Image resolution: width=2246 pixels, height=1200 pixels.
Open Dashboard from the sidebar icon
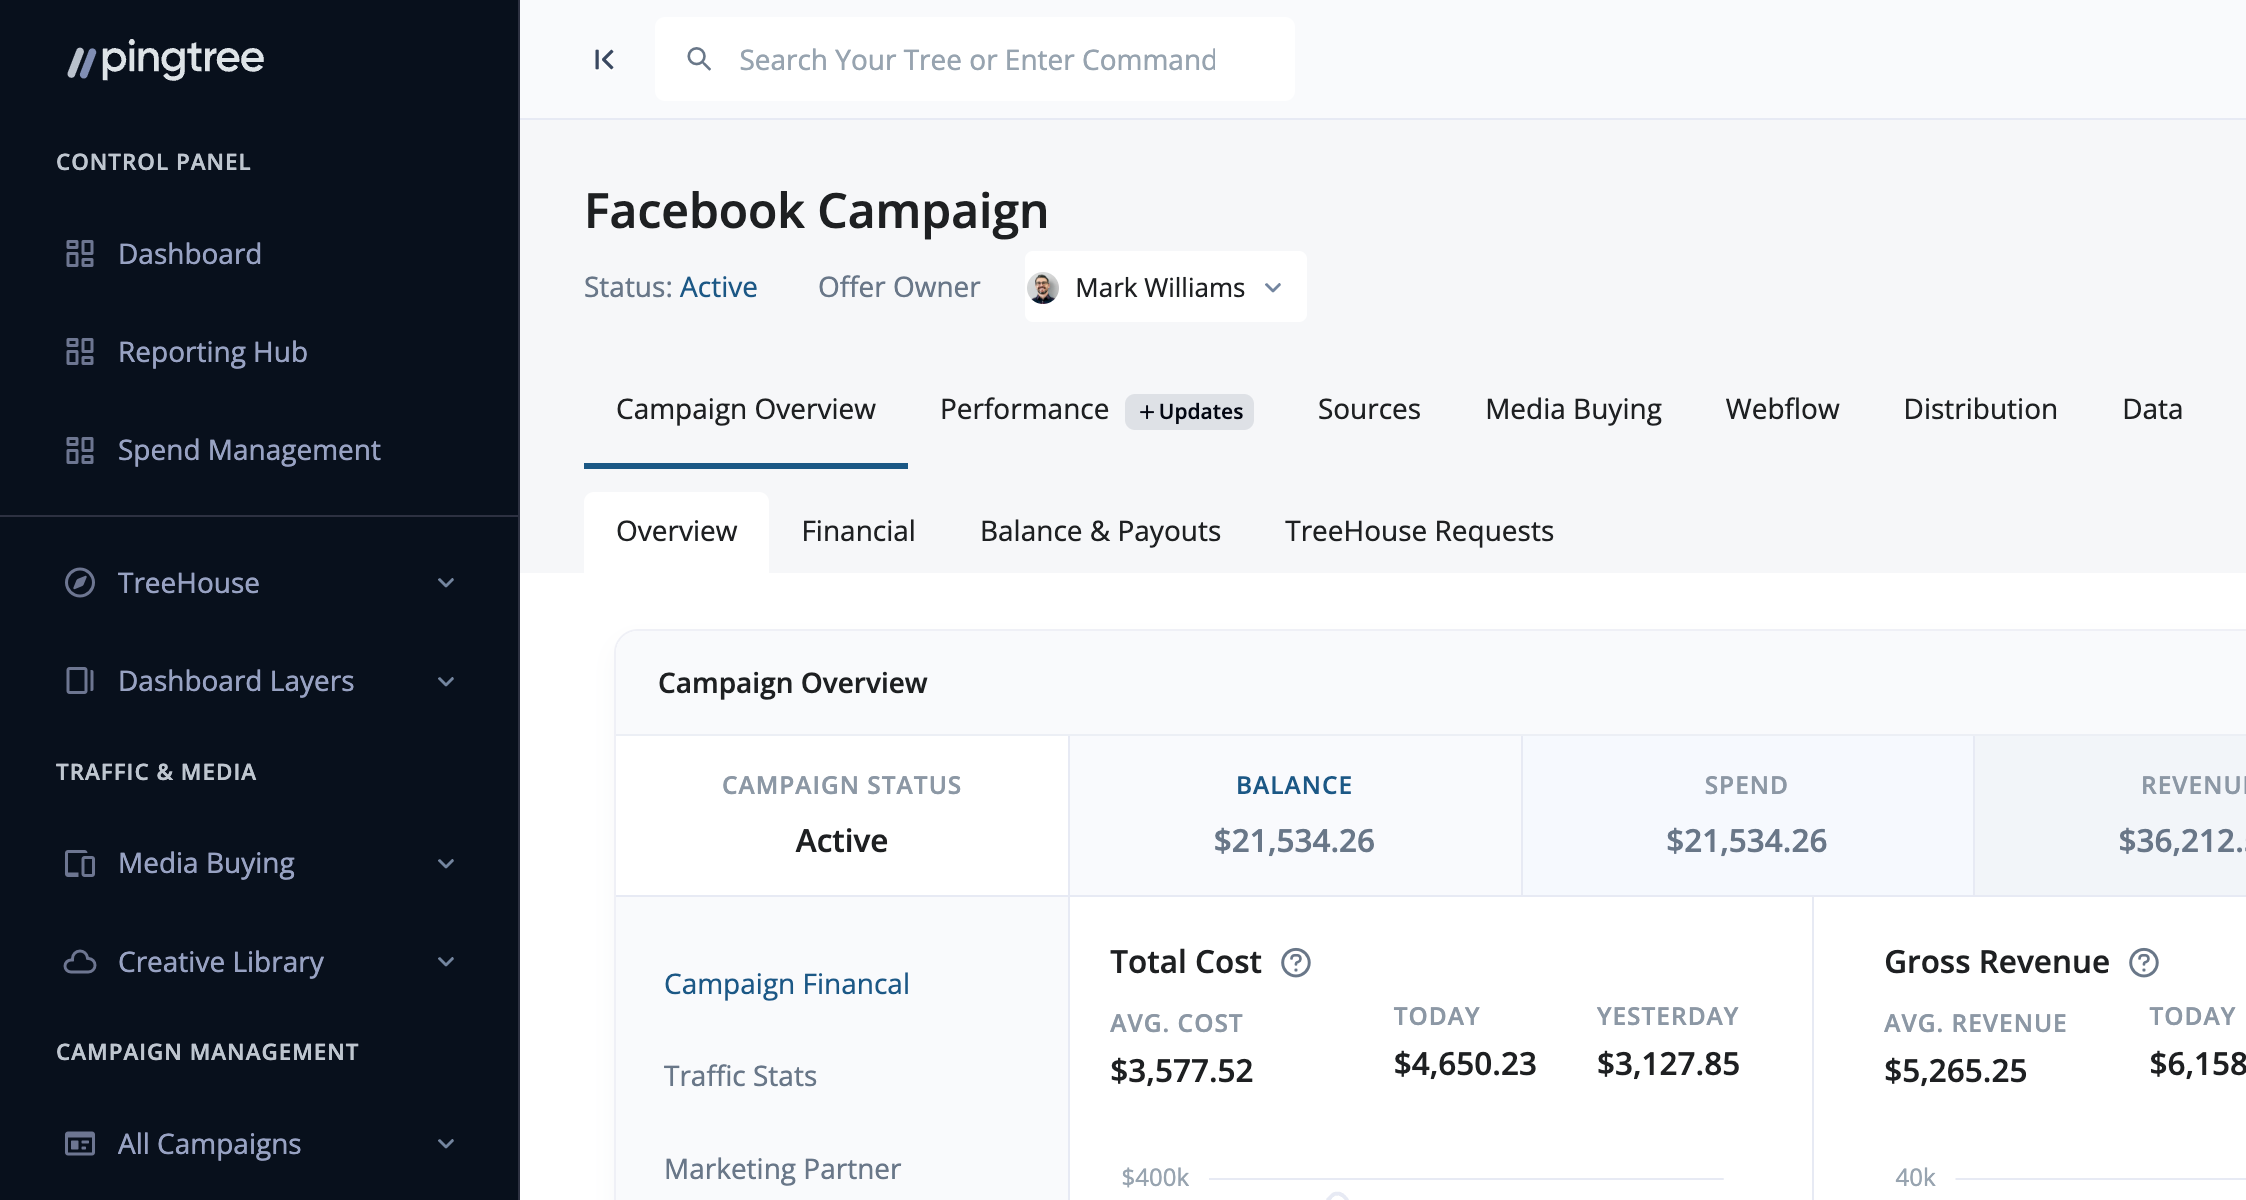pos(80,254)
